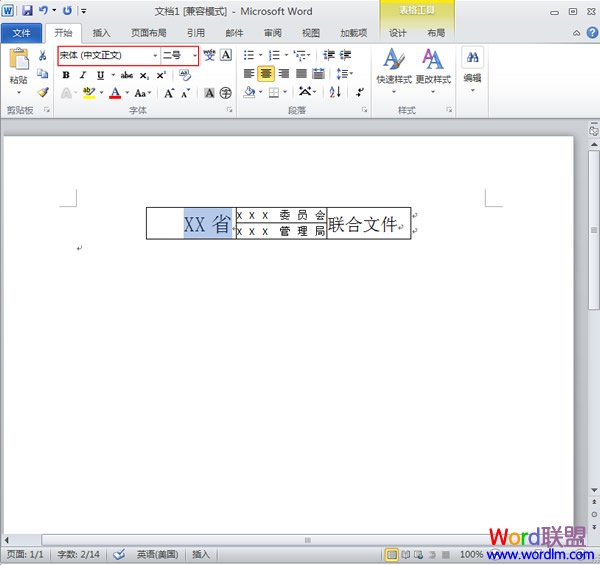Screen dimensions: 600x565
Task: Switch to the 引用 References tab
Action: click(196, 33)
